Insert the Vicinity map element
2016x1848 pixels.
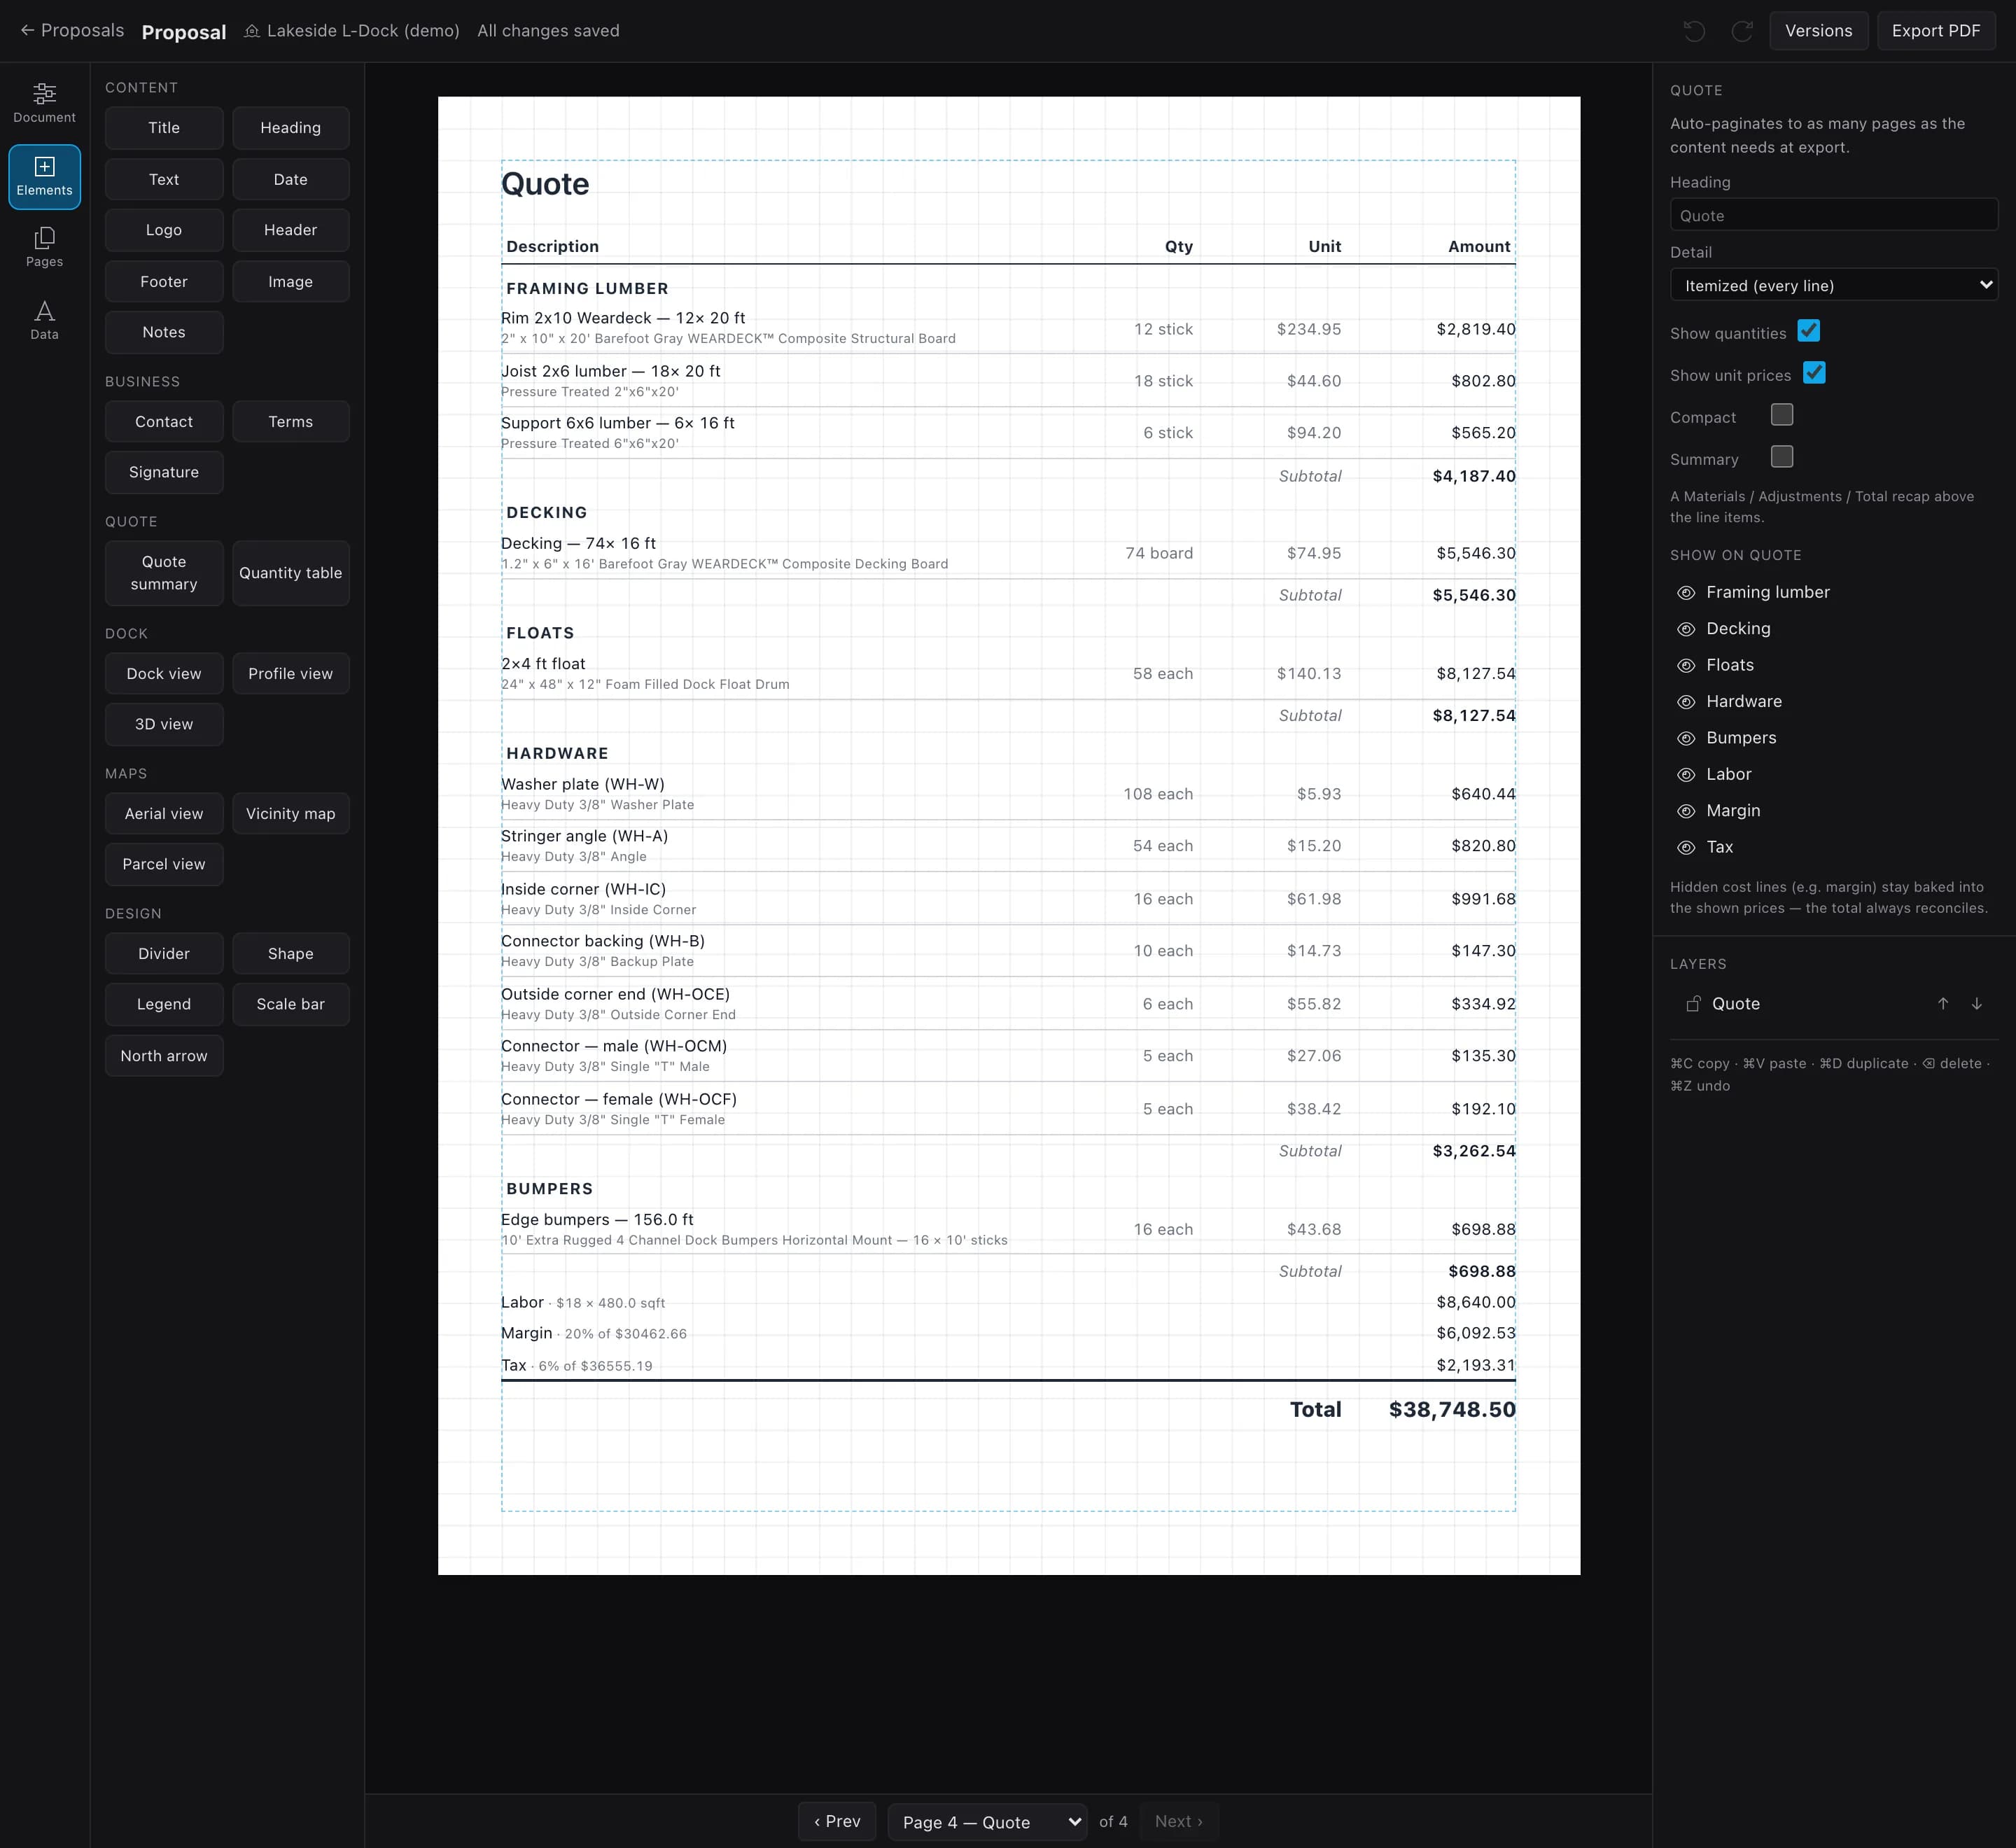point(291,814)
